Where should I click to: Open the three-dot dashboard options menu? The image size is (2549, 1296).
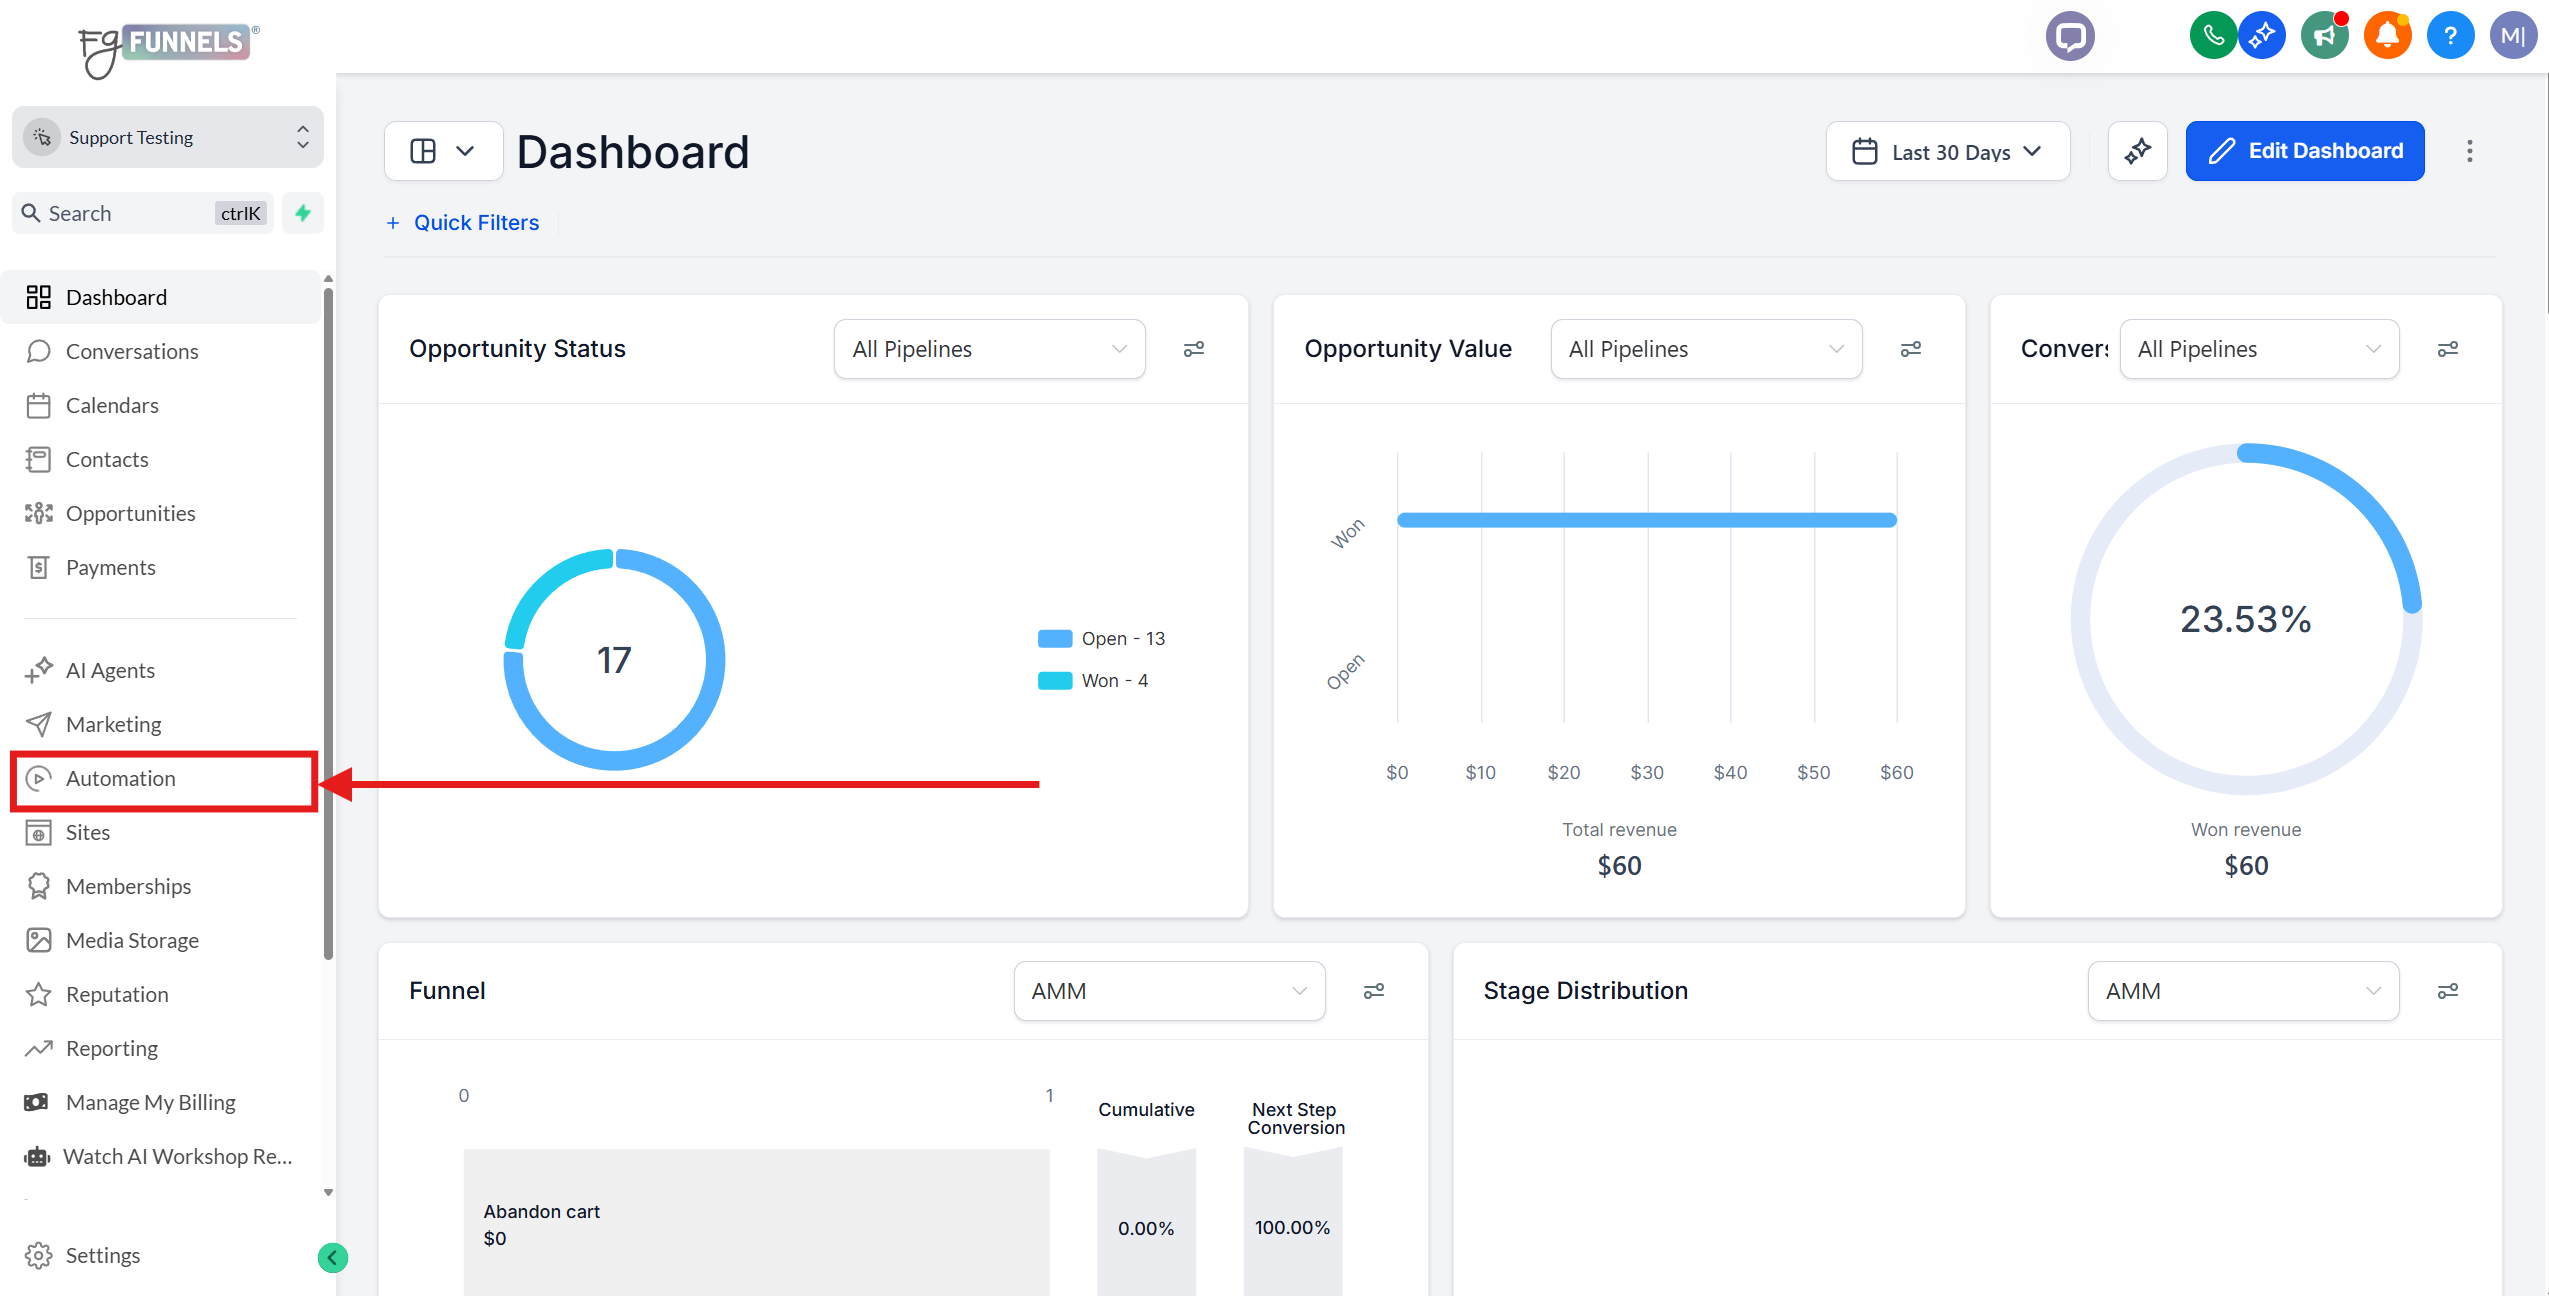(2469, 151)
